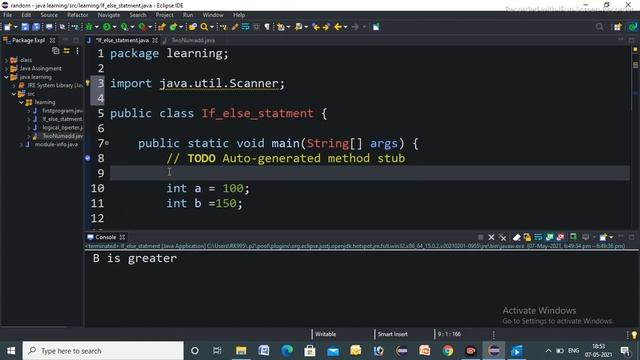This screenshot has height=360, width=640.
Task: Toggle Console Word Wrap icon
Action: [x=538, y=237]
